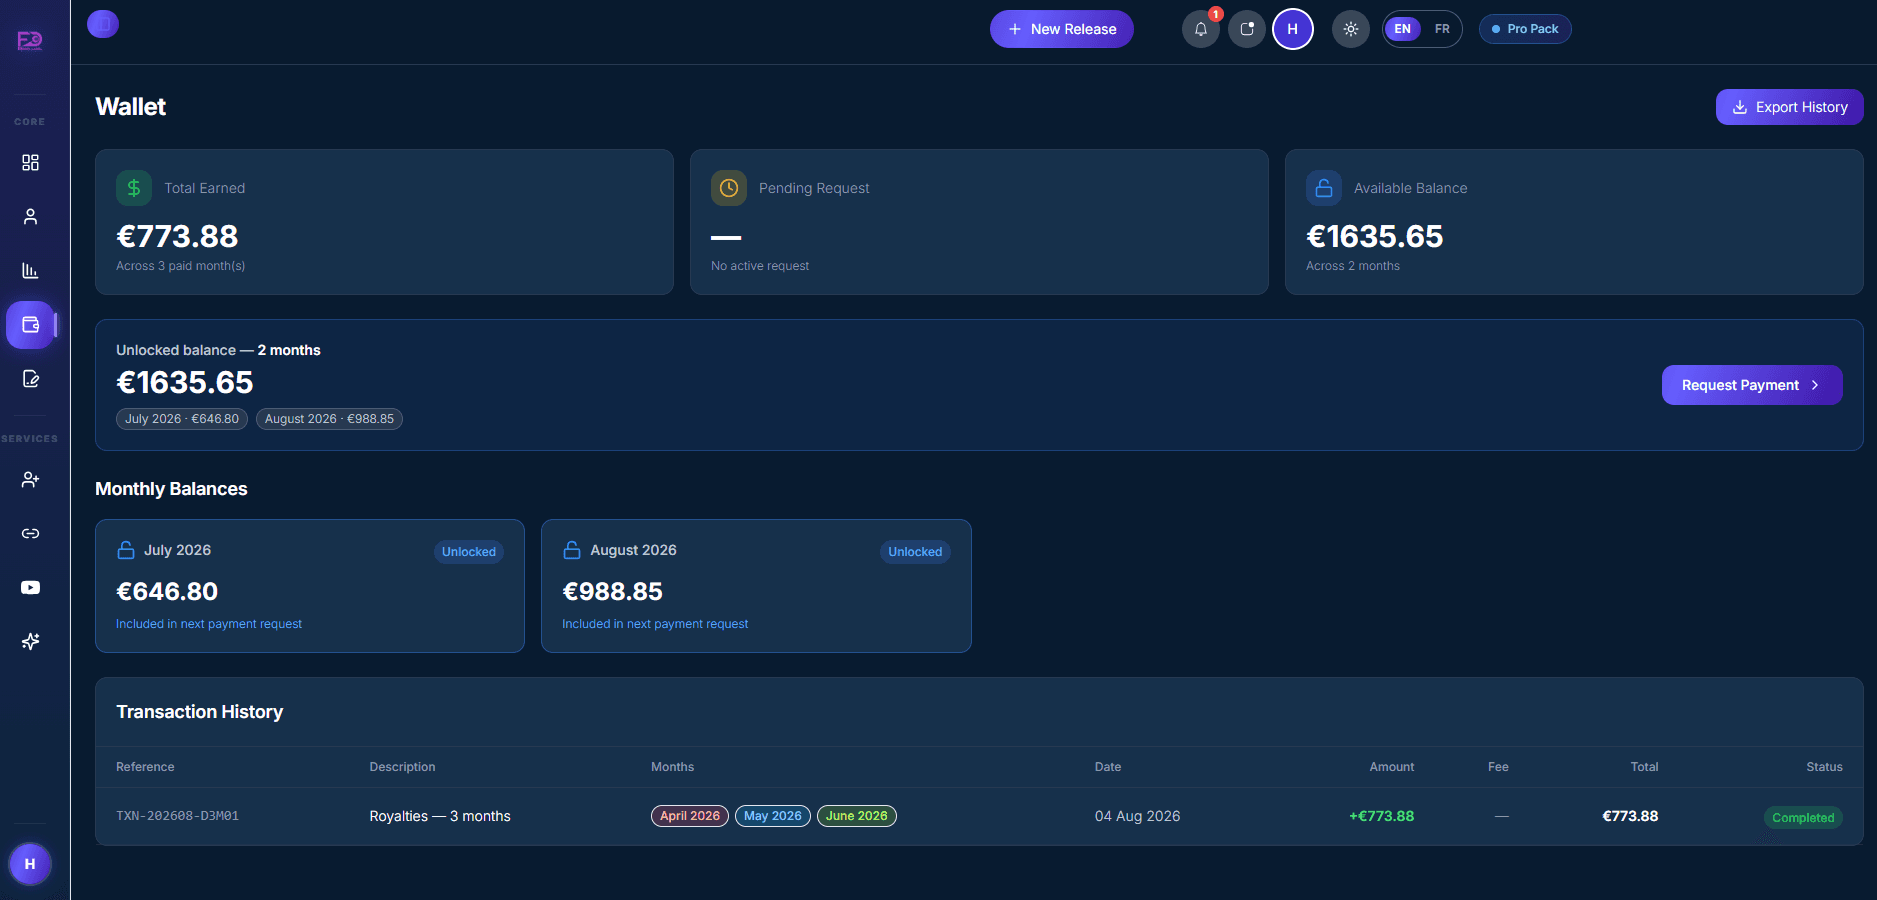Click the 04 Aug 2026 date cell

pyautogui.click(x=1137, y=816)
